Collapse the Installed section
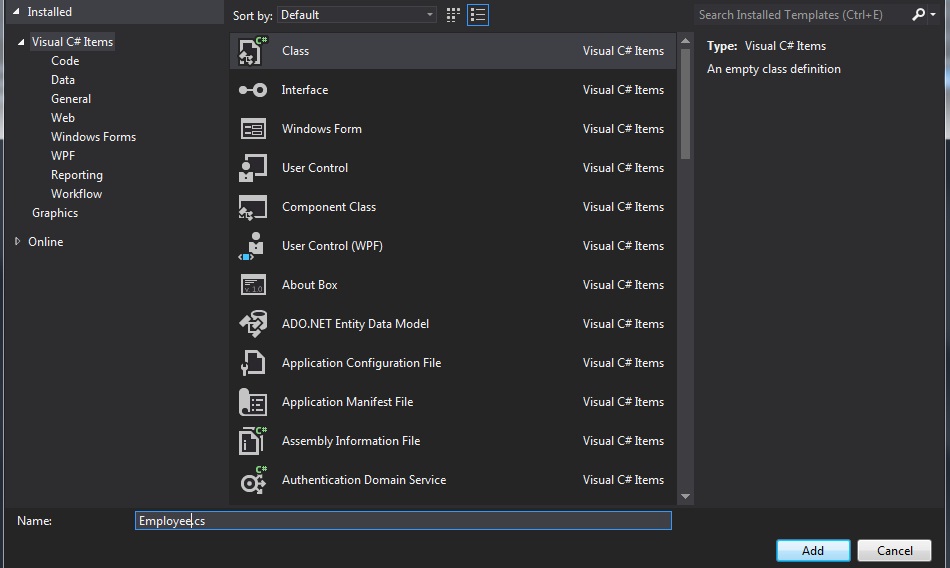950x568 pixels. [x=17, y=12]
